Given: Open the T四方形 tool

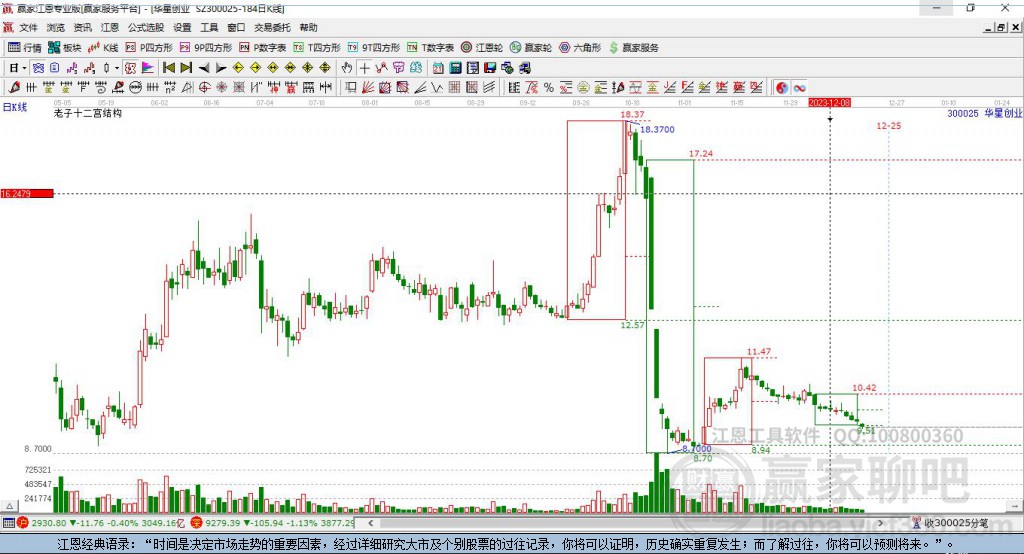Looking at the screenshot, I should (317, 48).
